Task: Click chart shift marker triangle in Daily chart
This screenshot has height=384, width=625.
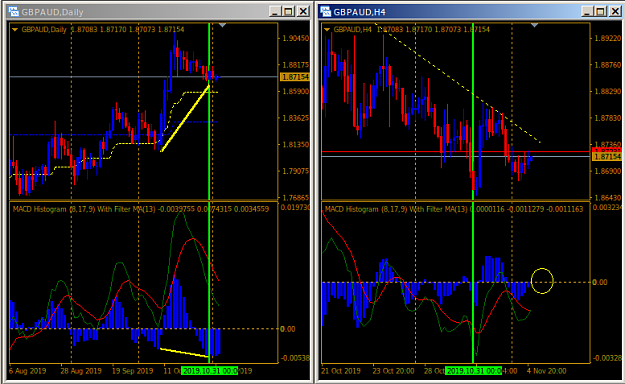Action: pyautogui.click(x=222, y=26)
